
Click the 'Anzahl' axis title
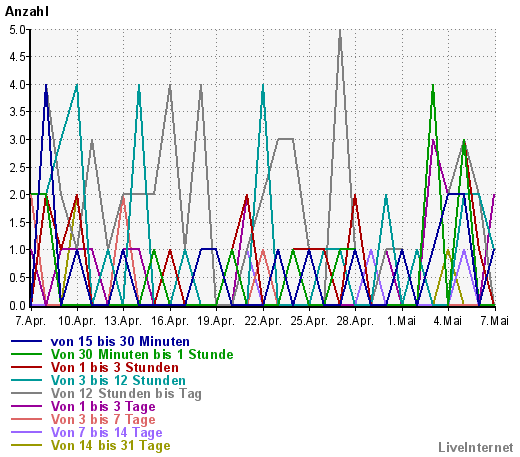pyautogui.click(x=27, y=12)
